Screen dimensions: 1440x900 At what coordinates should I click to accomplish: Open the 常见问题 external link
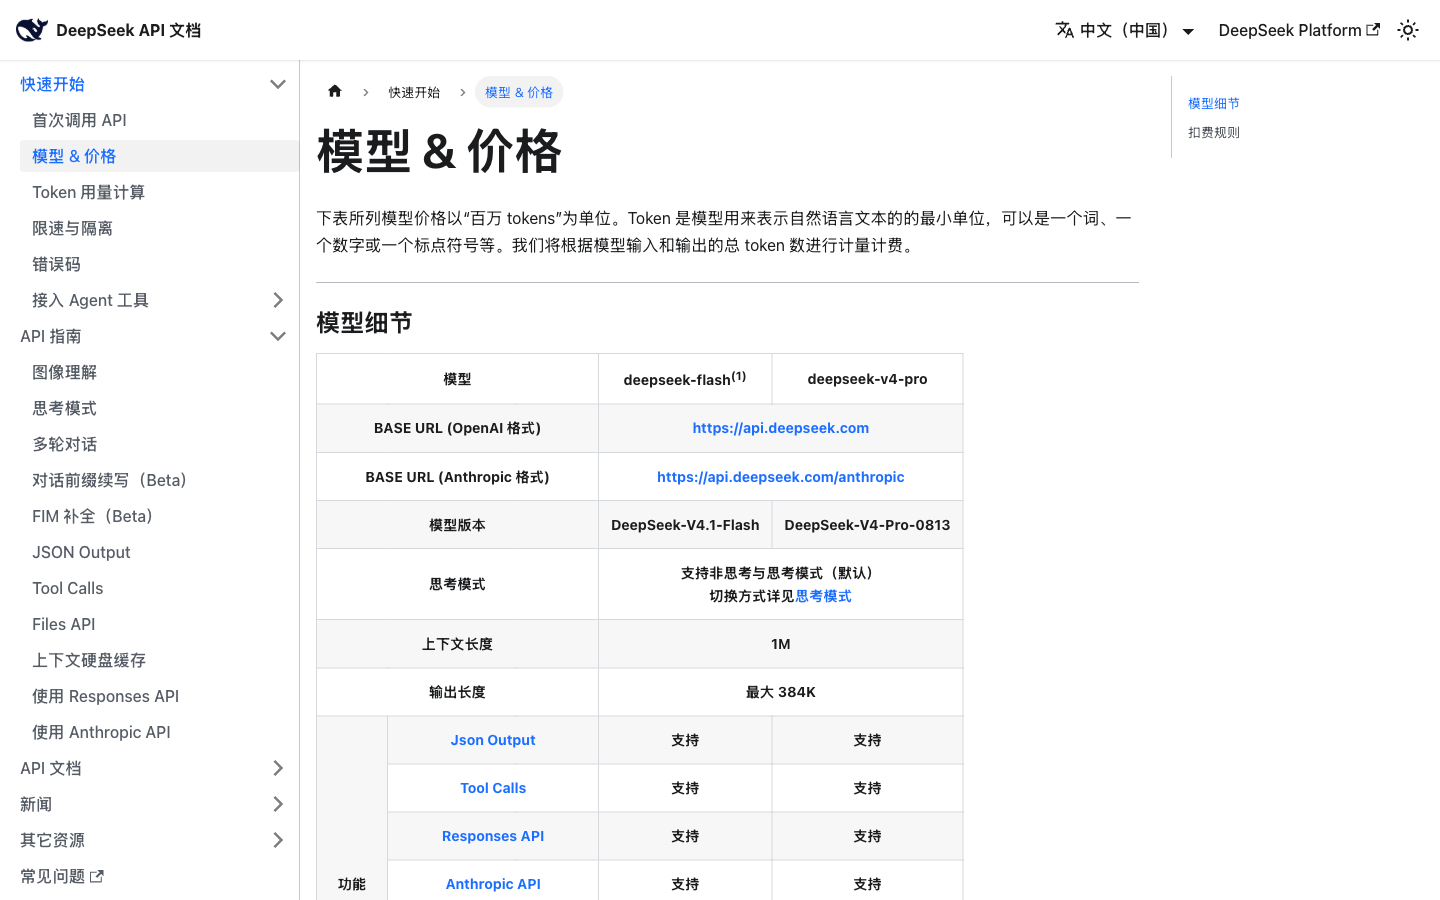[x=62, y=876]
